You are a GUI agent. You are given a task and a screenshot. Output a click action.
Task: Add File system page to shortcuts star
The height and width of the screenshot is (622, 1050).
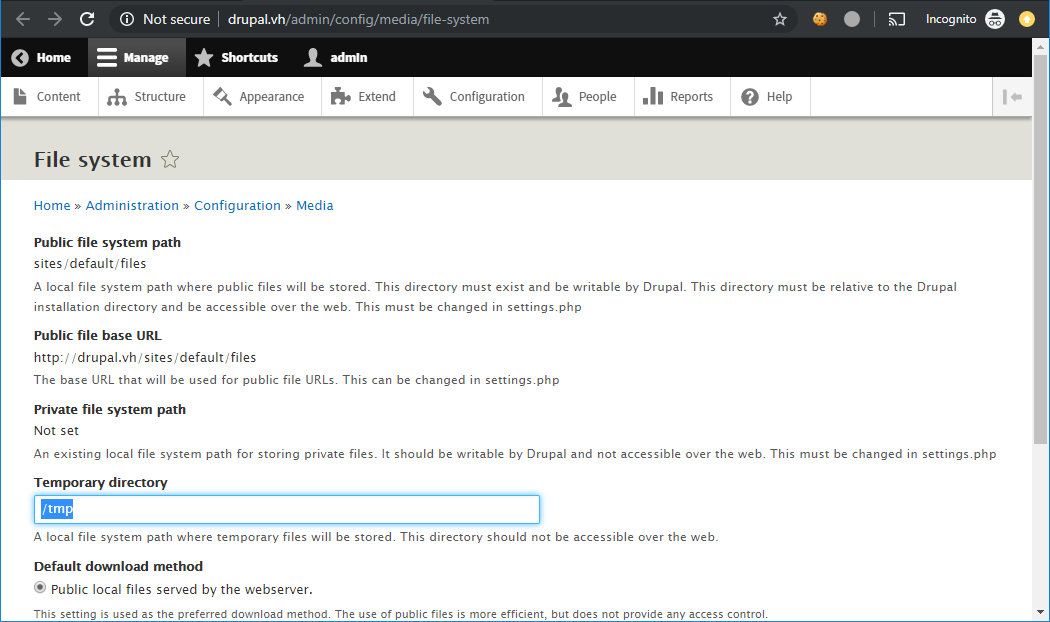(x=170, y=159)
